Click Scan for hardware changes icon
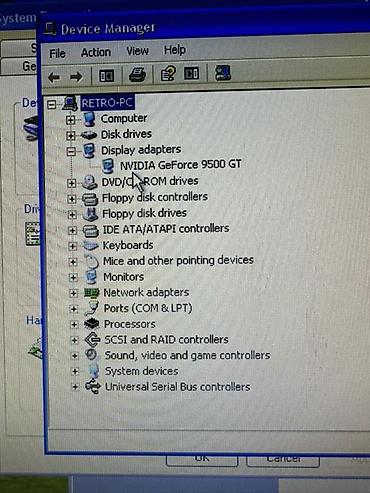 (223, 72)
